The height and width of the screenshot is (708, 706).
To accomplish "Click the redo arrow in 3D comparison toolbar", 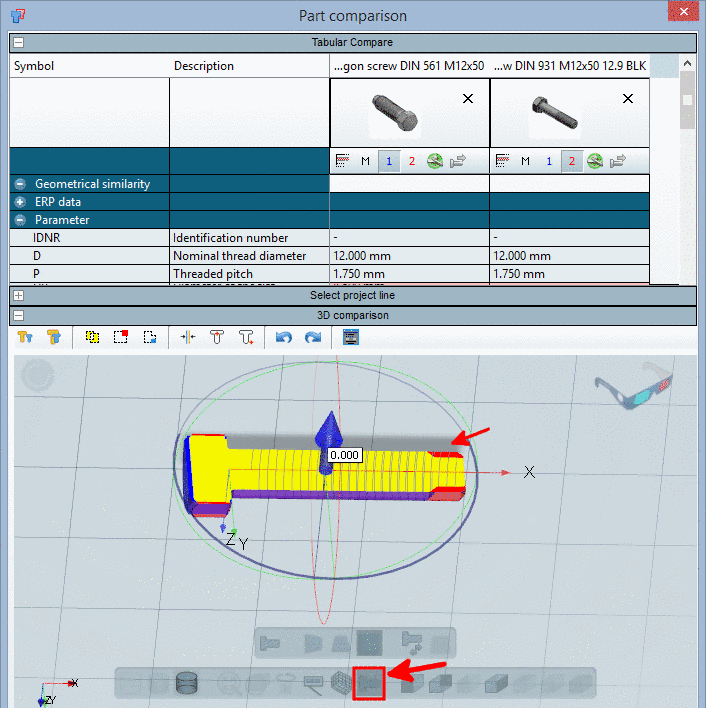I will coord(312,338).
